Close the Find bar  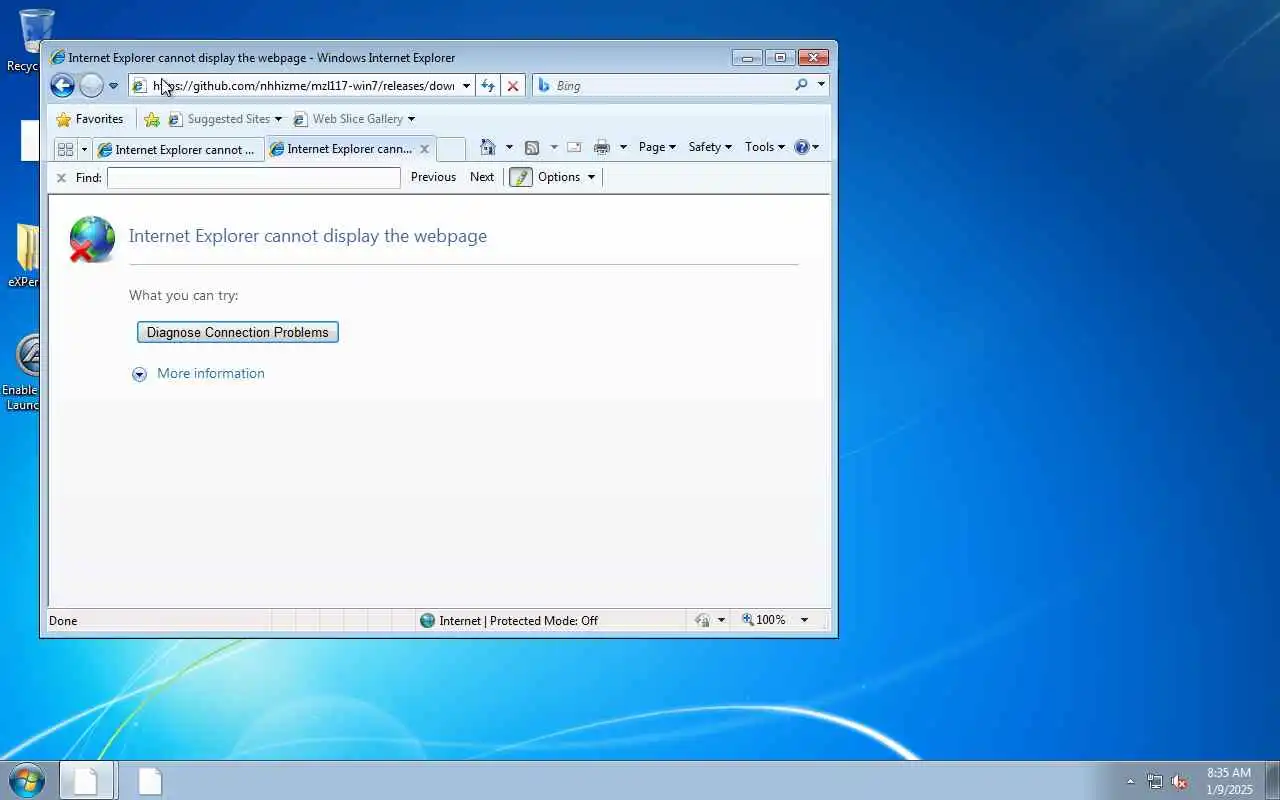(61, 178)
